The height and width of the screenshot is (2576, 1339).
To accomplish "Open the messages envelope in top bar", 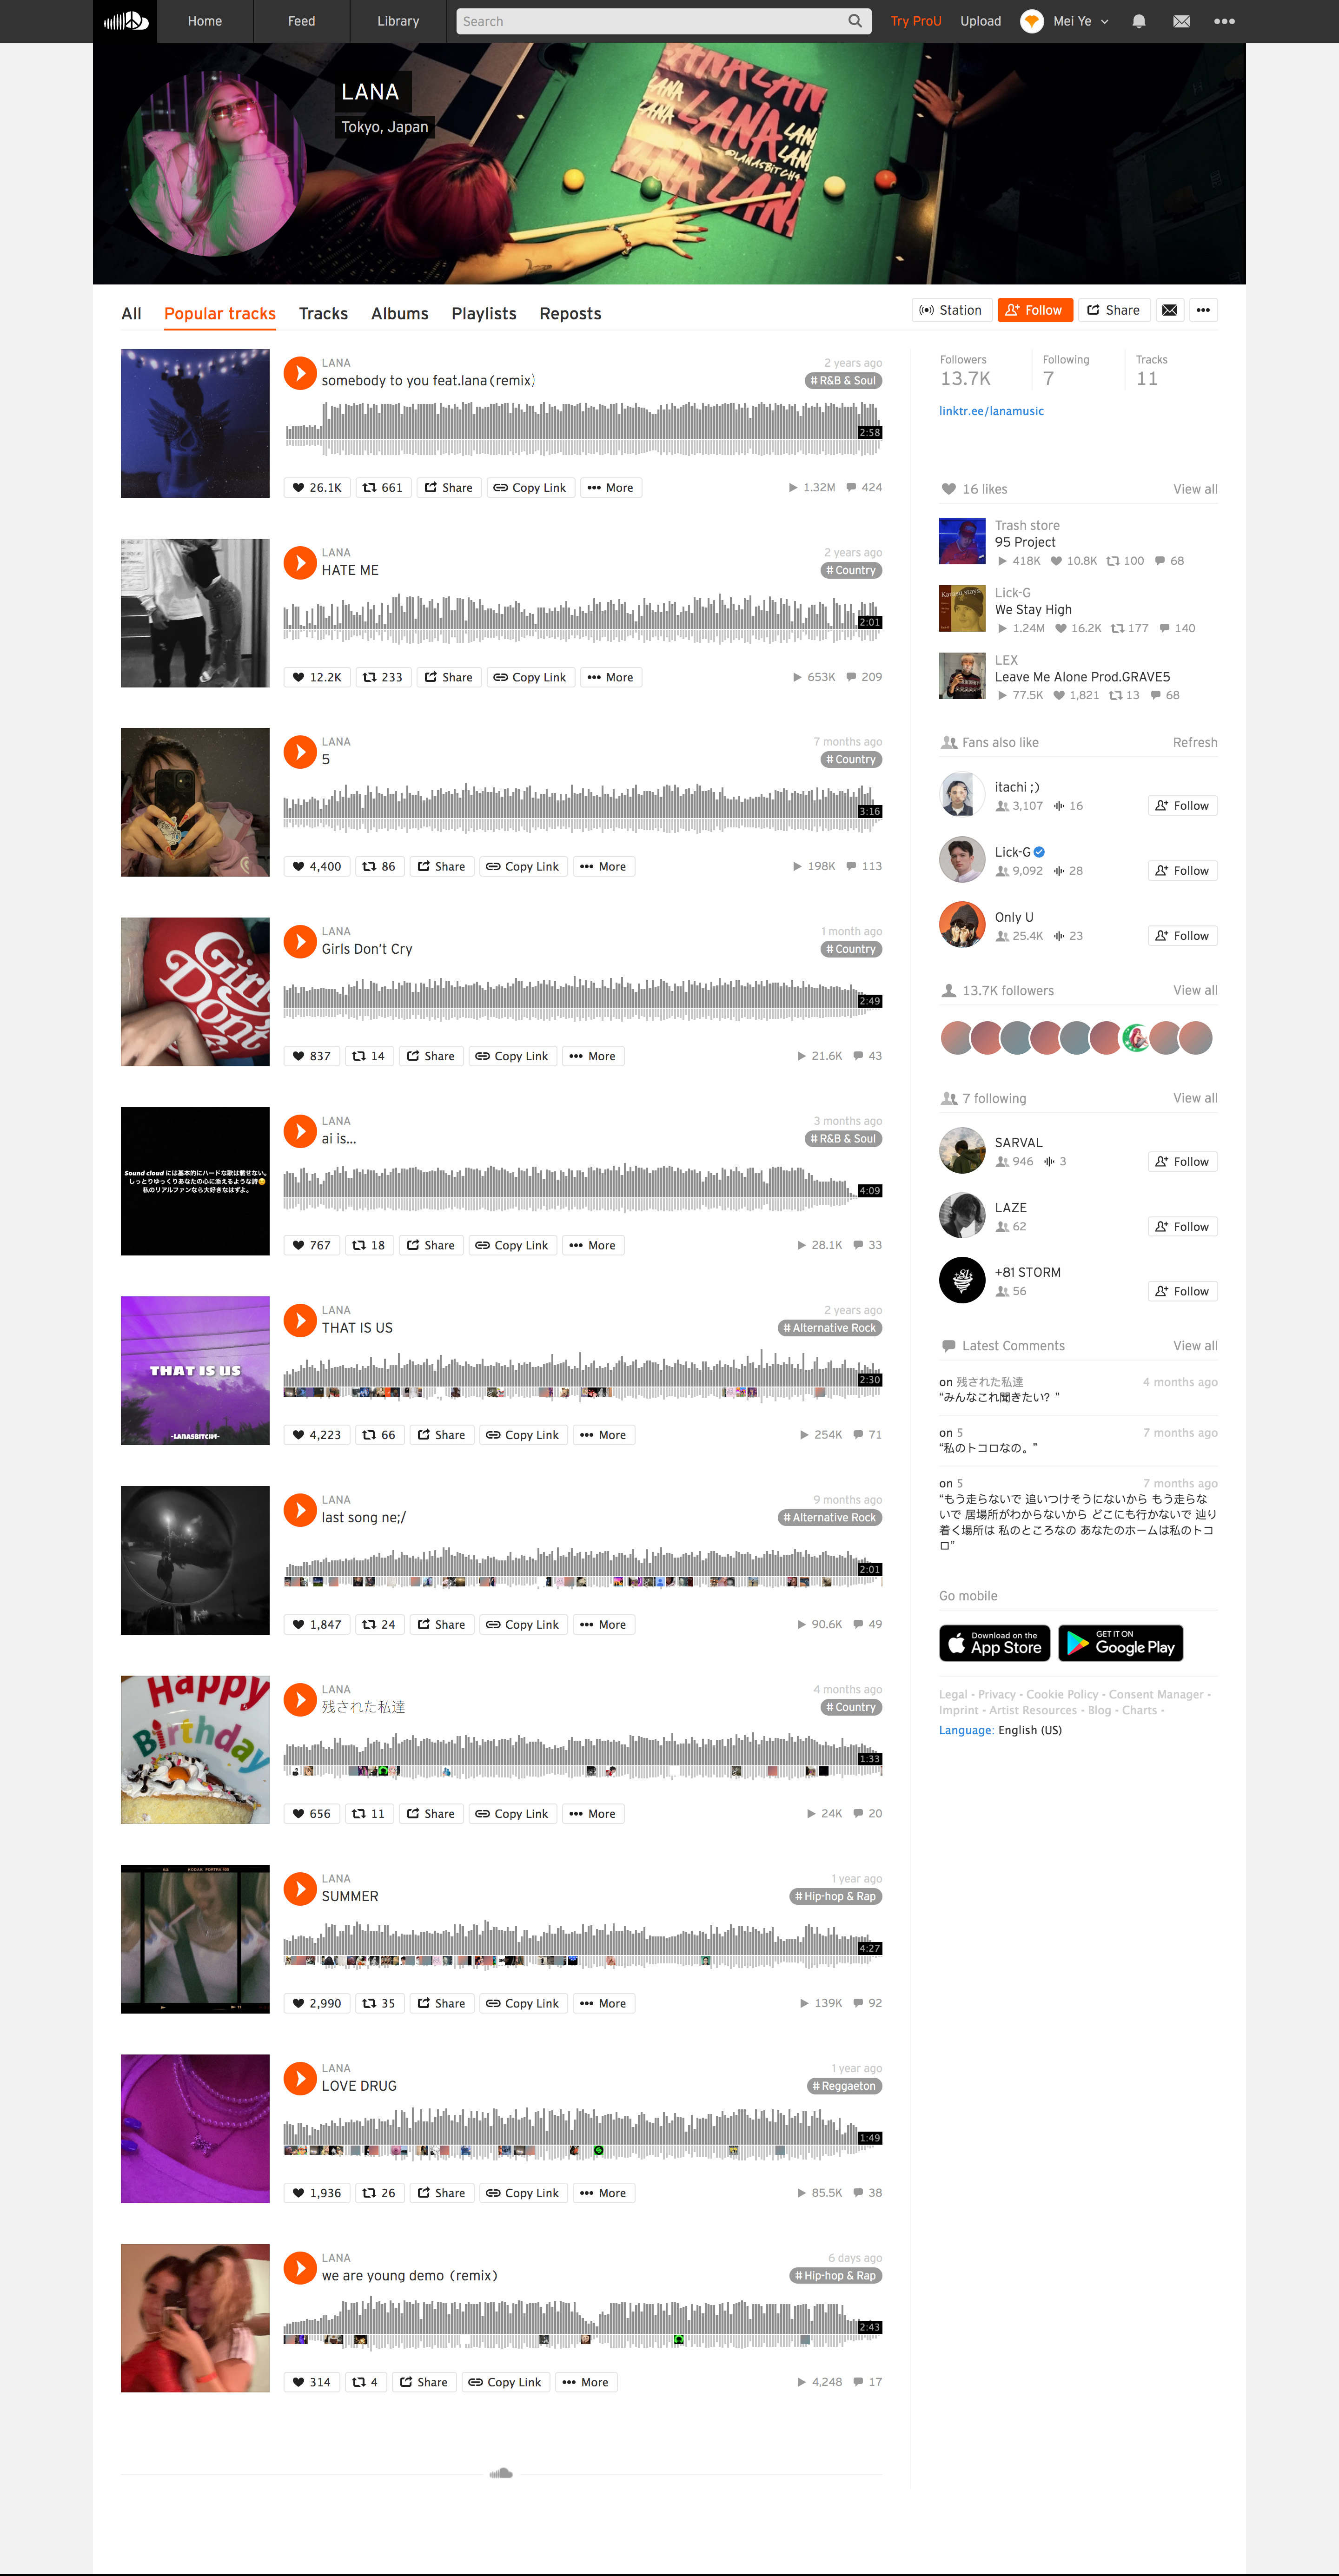I will point(1181,21).
